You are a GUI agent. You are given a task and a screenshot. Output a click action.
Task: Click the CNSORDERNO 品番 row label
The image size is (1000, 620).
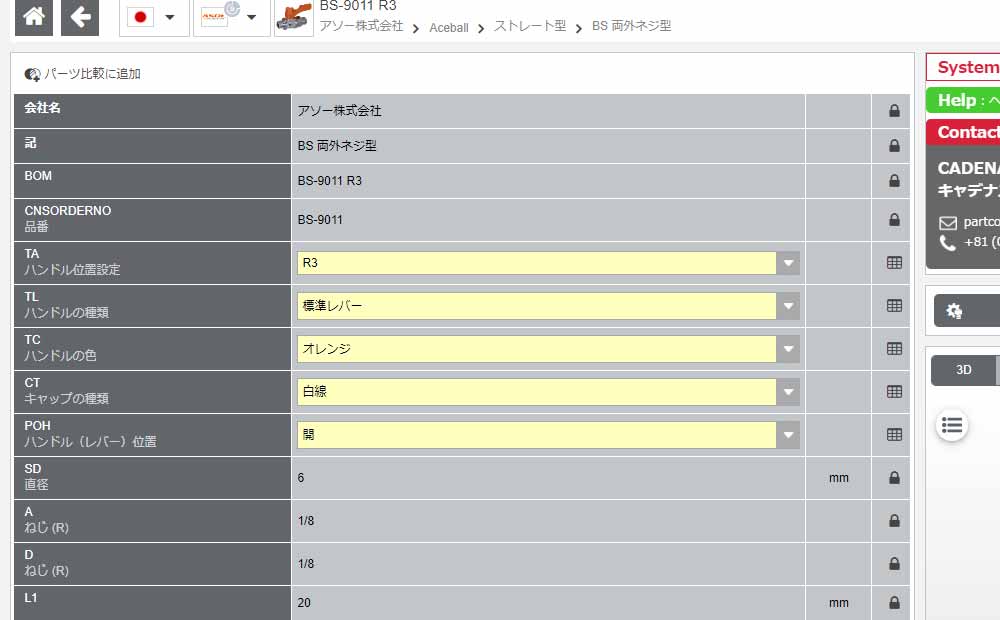pyautogui.click(x=68, y=219)
